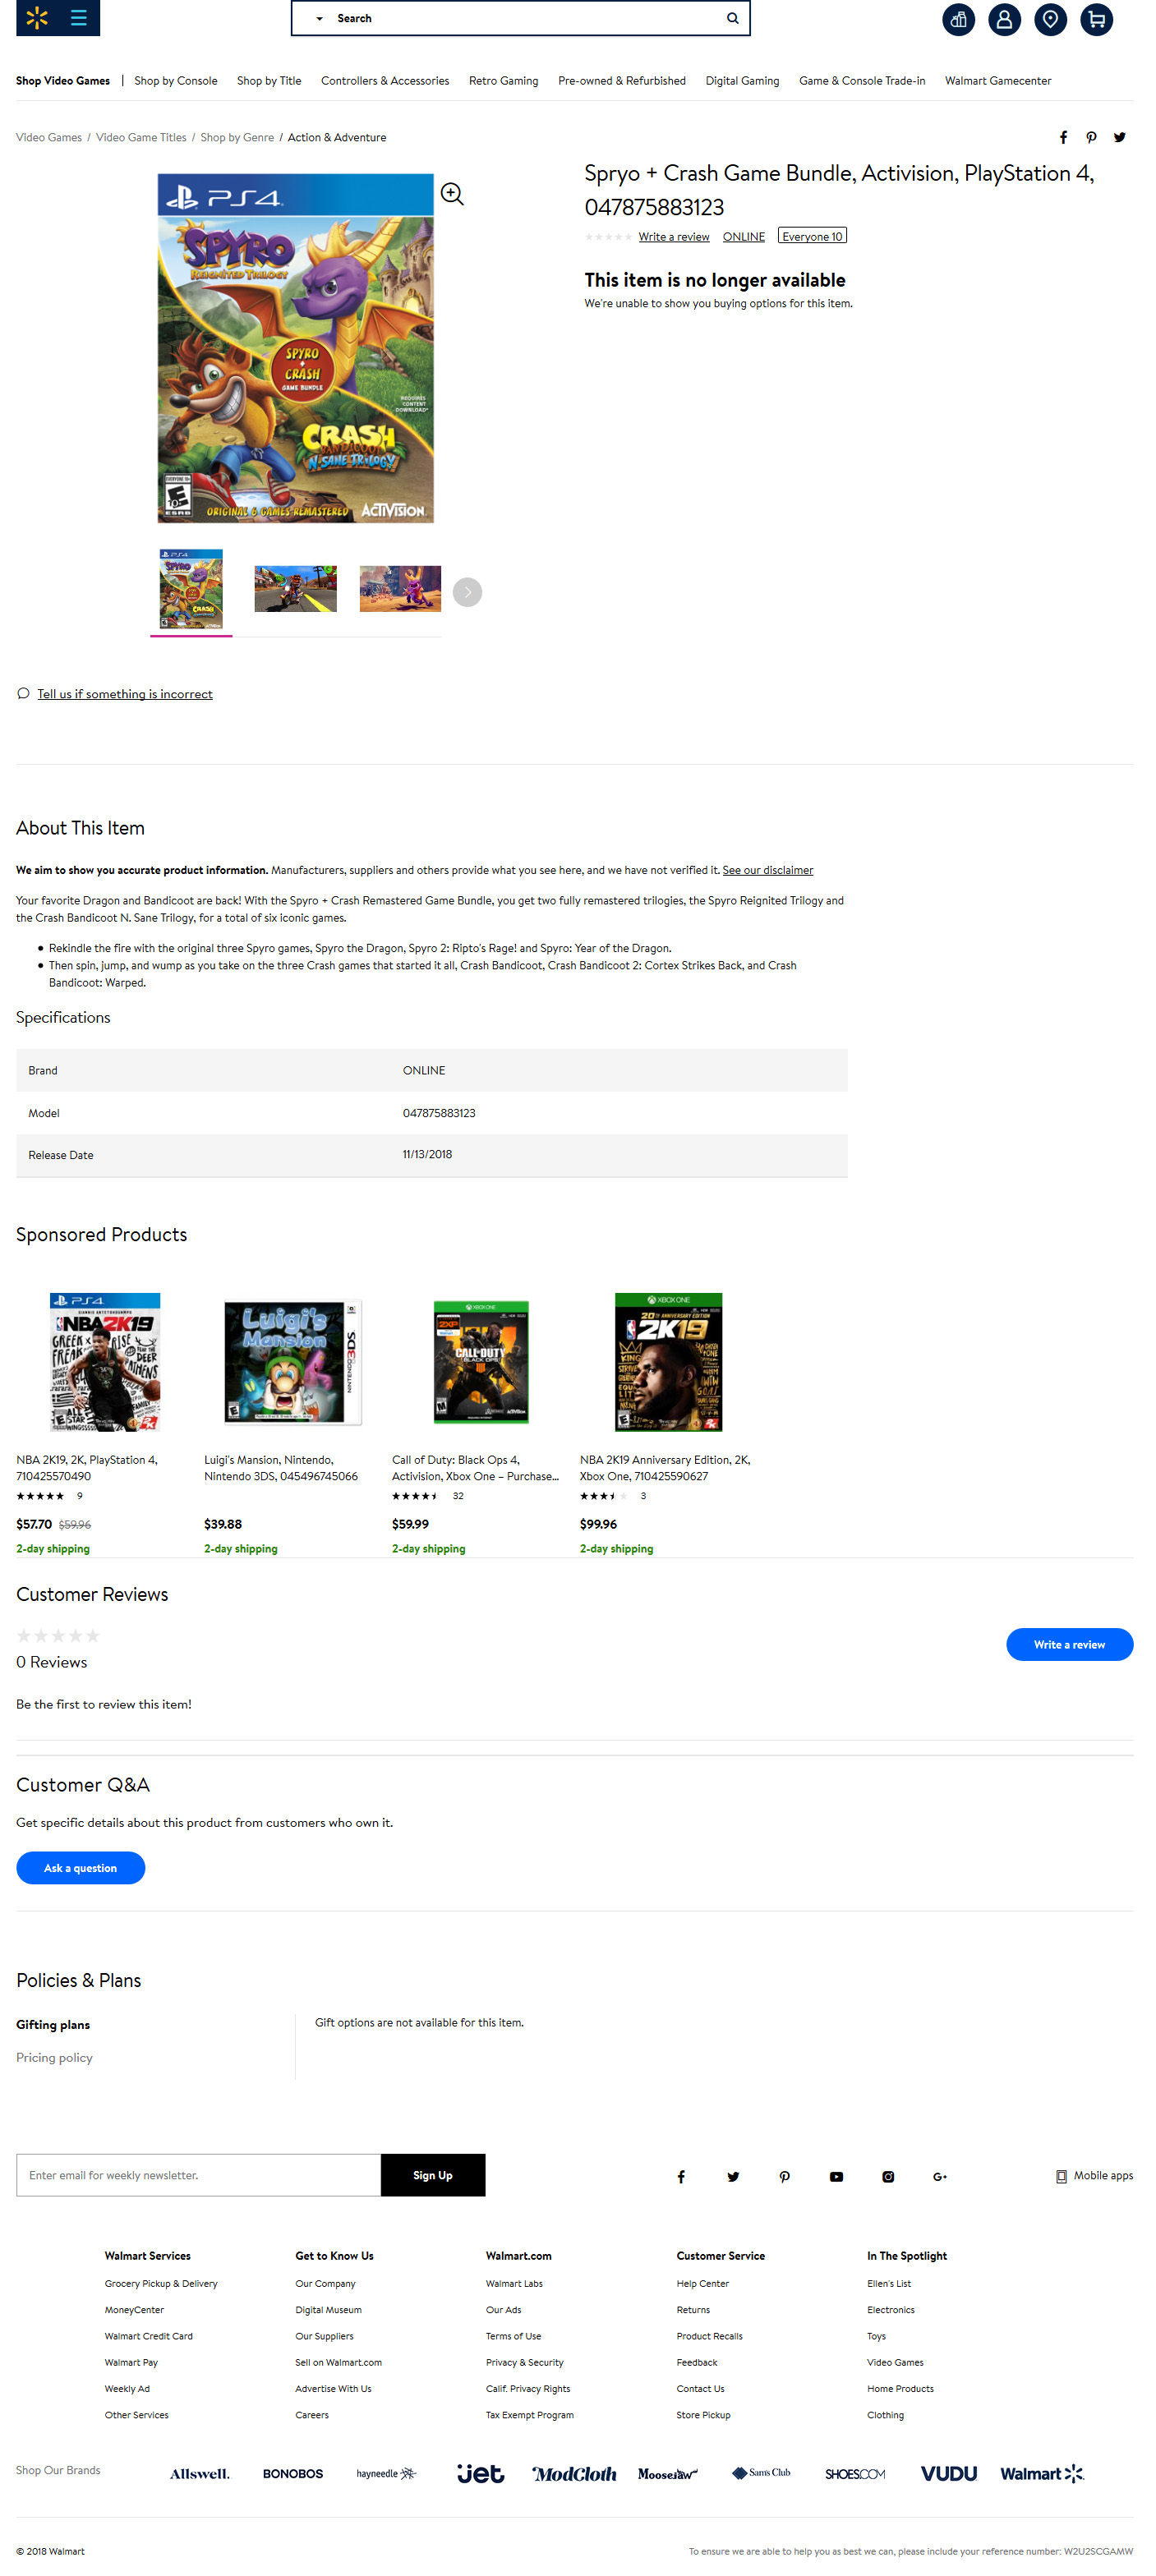Open the account user icon
Screen dimensions: 1156x2576
tap(1004, 19)
